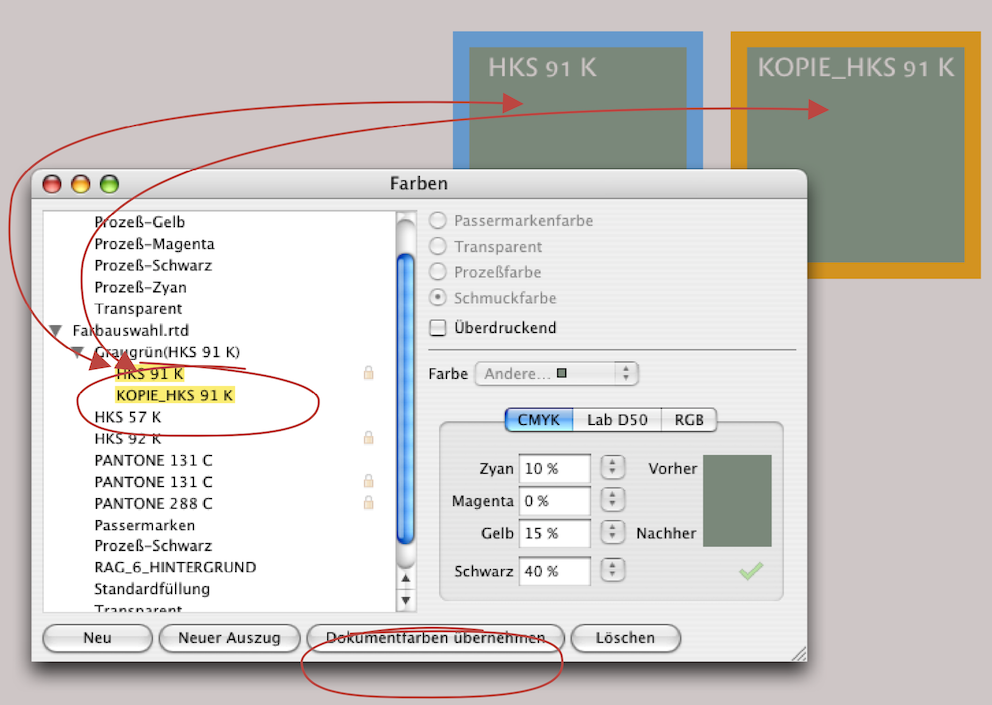
Task: Click the stepper arrows next to Zyan
Action: pos(612,468)
